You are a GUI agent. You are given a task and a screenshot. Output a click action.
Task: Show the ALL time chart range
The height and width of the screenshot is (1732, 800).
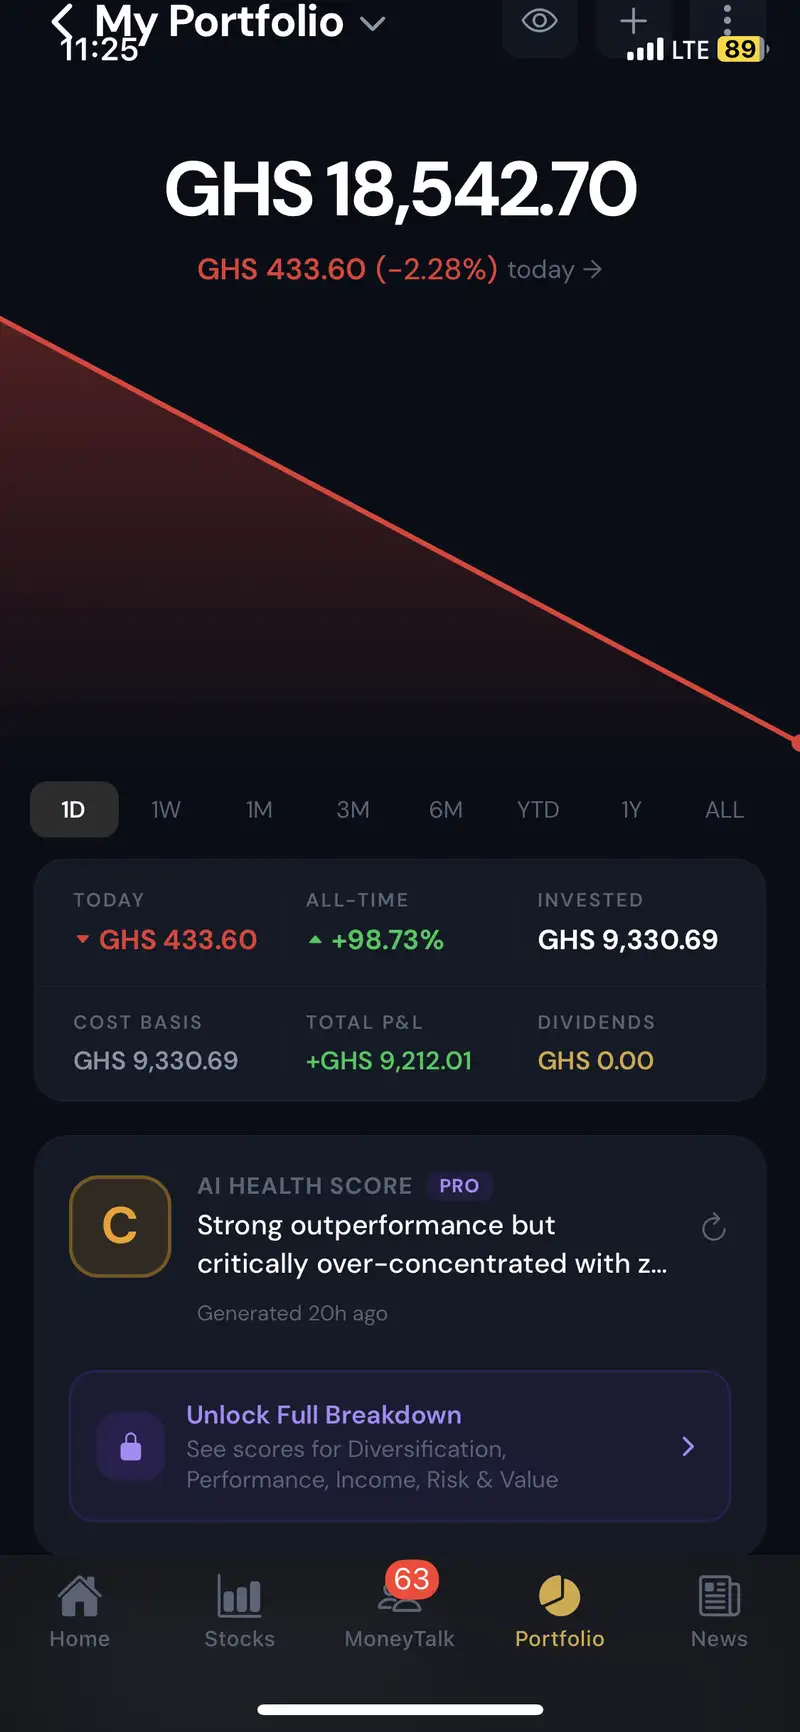pyautogui.click(x=724, y=810)
